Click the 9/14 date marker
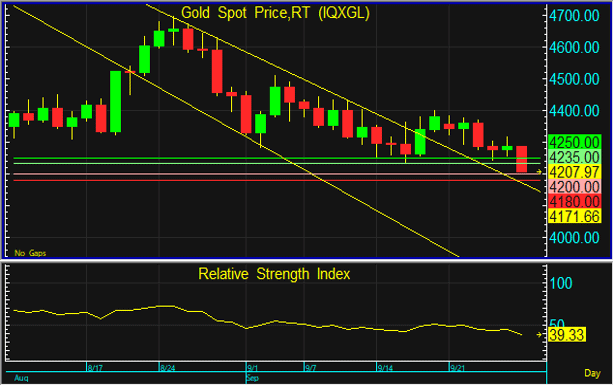 point(385,368)
